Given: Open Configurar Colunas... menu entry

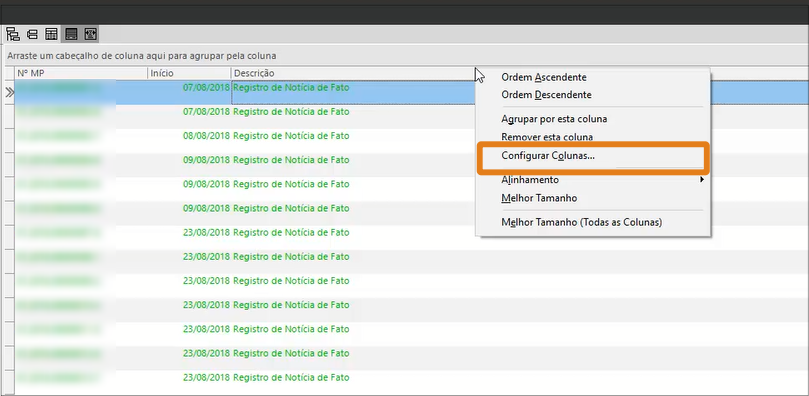Looking at the screenshot, I should click(548, 155).
